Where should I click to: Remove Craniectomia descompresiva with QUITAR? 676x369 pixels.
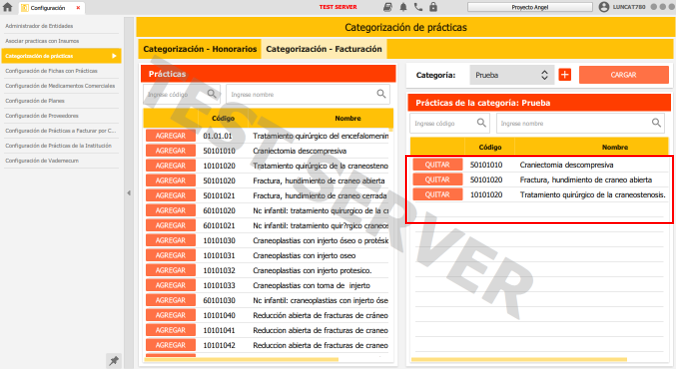pyautogui.click(x=438, y=165)
